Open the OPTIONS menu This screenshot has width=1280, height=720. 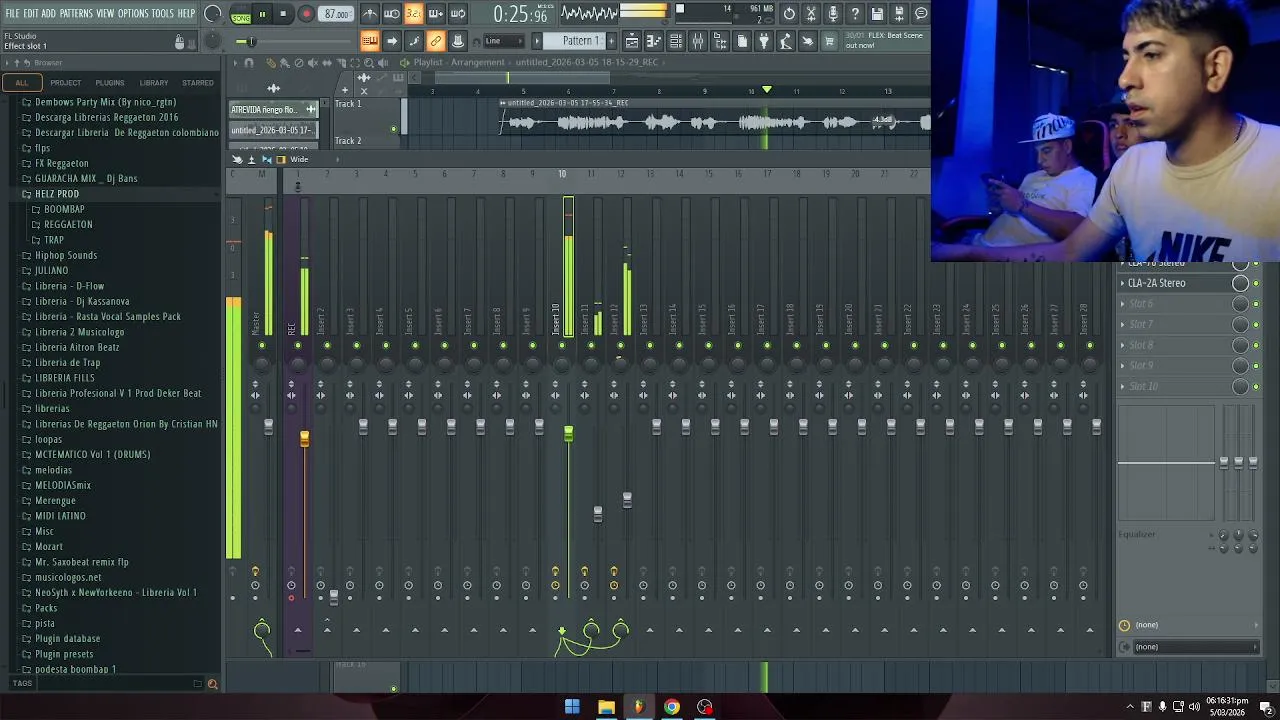[133, 13]
